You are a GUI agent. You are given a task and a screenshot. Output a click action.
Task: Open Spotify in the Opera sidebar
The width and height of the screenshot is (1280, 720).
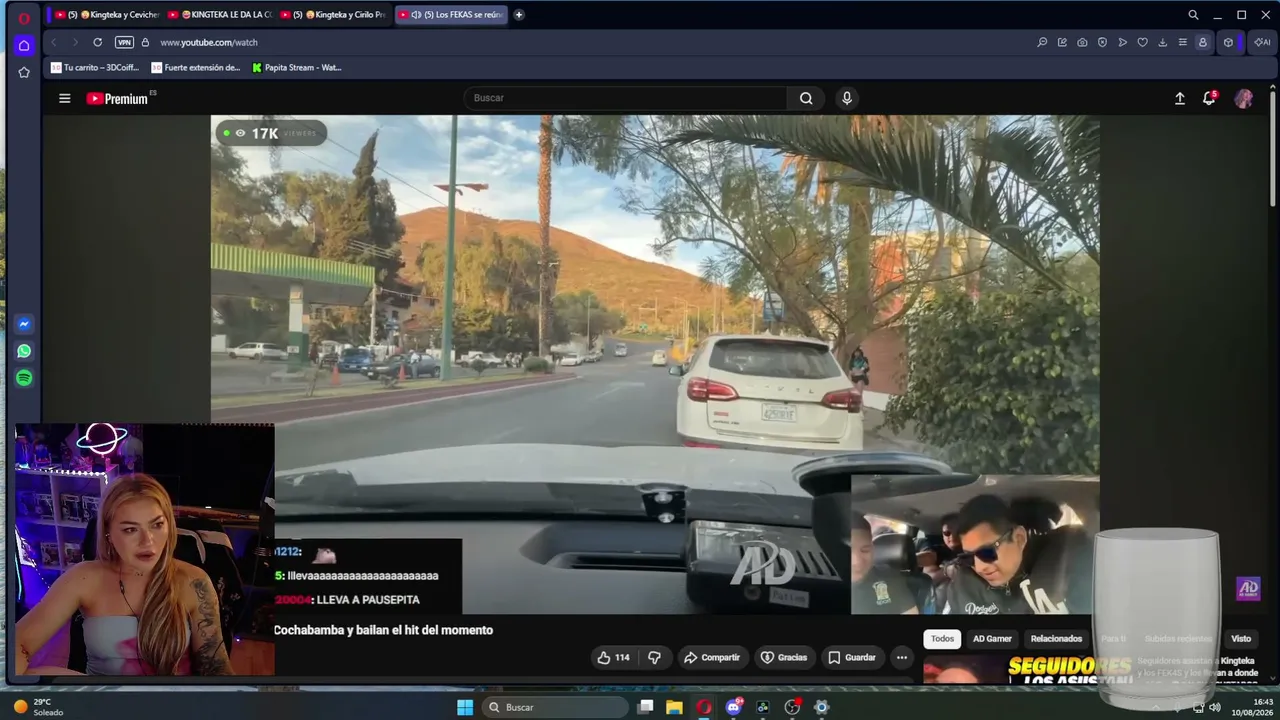tap(24, 378)
